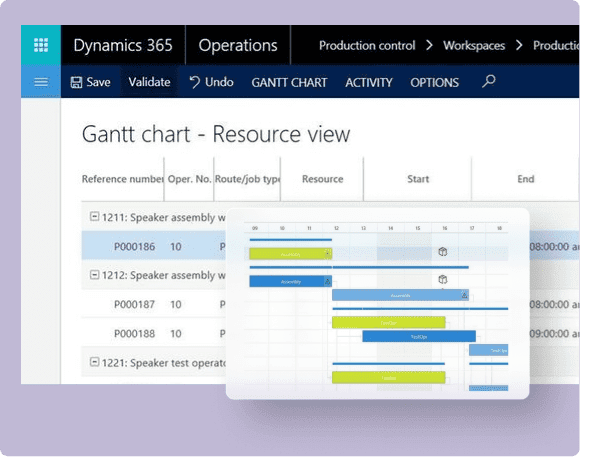Select the light blue Assembly bar
Screen dimensions: 593x460
(400, 295)
